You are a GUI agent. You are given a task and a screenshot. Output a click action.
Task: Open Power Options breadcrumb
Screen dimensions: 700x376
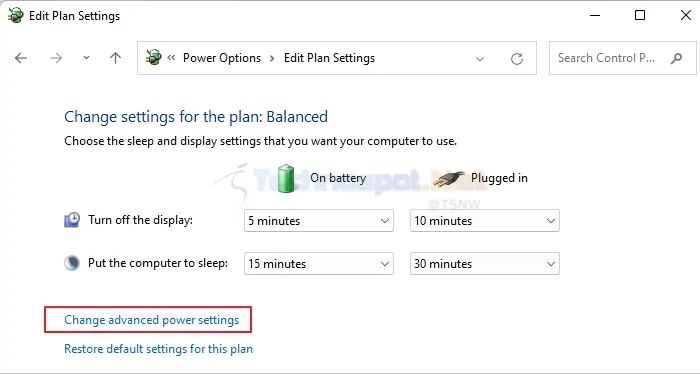pos(222,58)
